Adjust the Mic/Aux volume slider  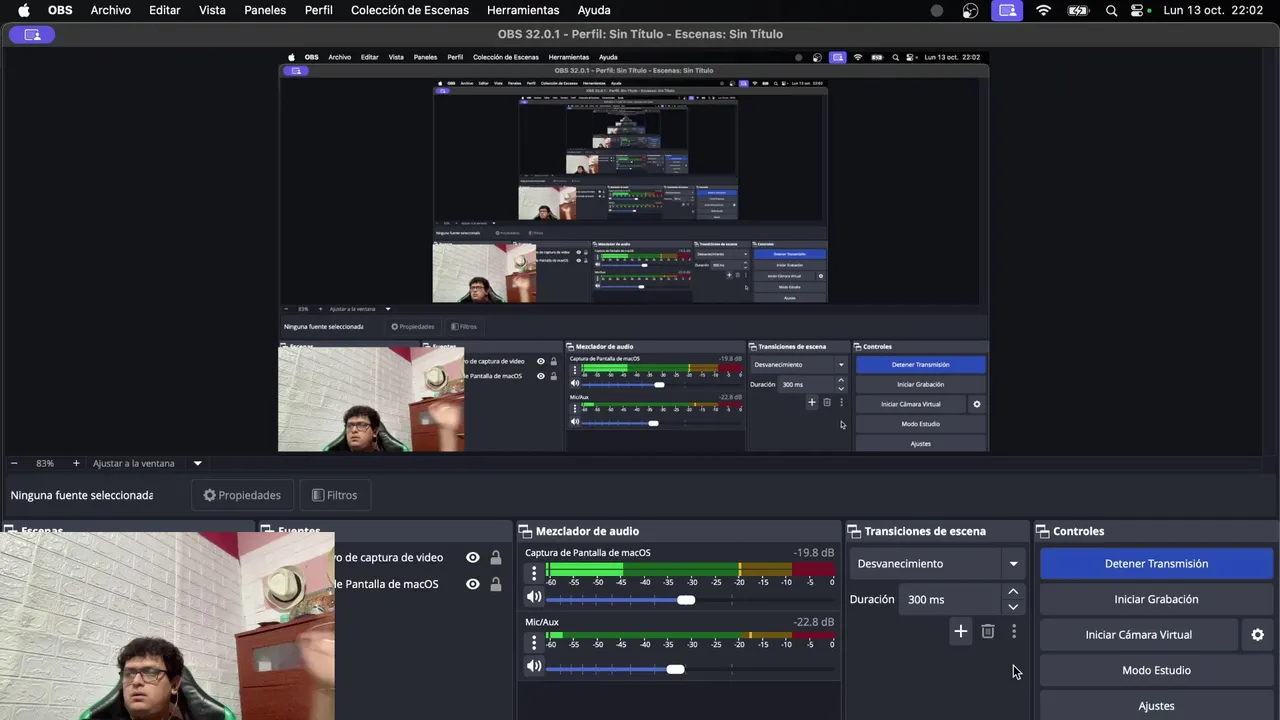pos(675,668)
